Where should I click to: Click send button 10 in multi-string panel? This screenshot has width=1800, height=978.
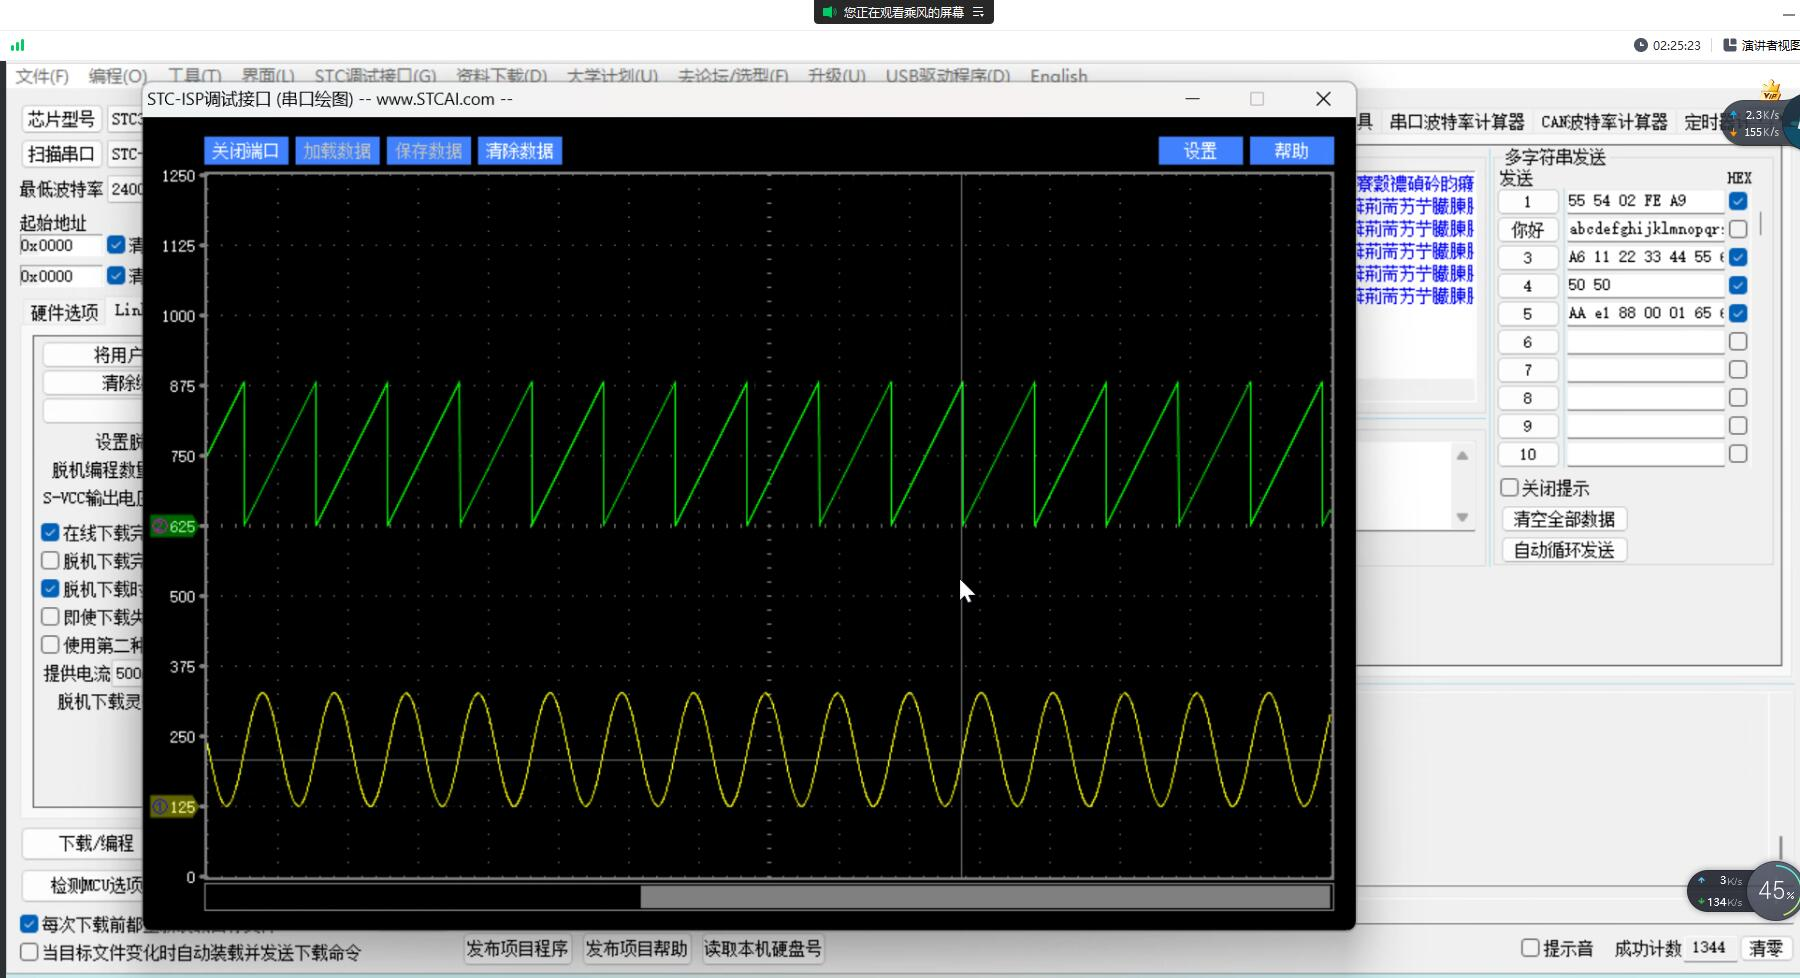1527,454
